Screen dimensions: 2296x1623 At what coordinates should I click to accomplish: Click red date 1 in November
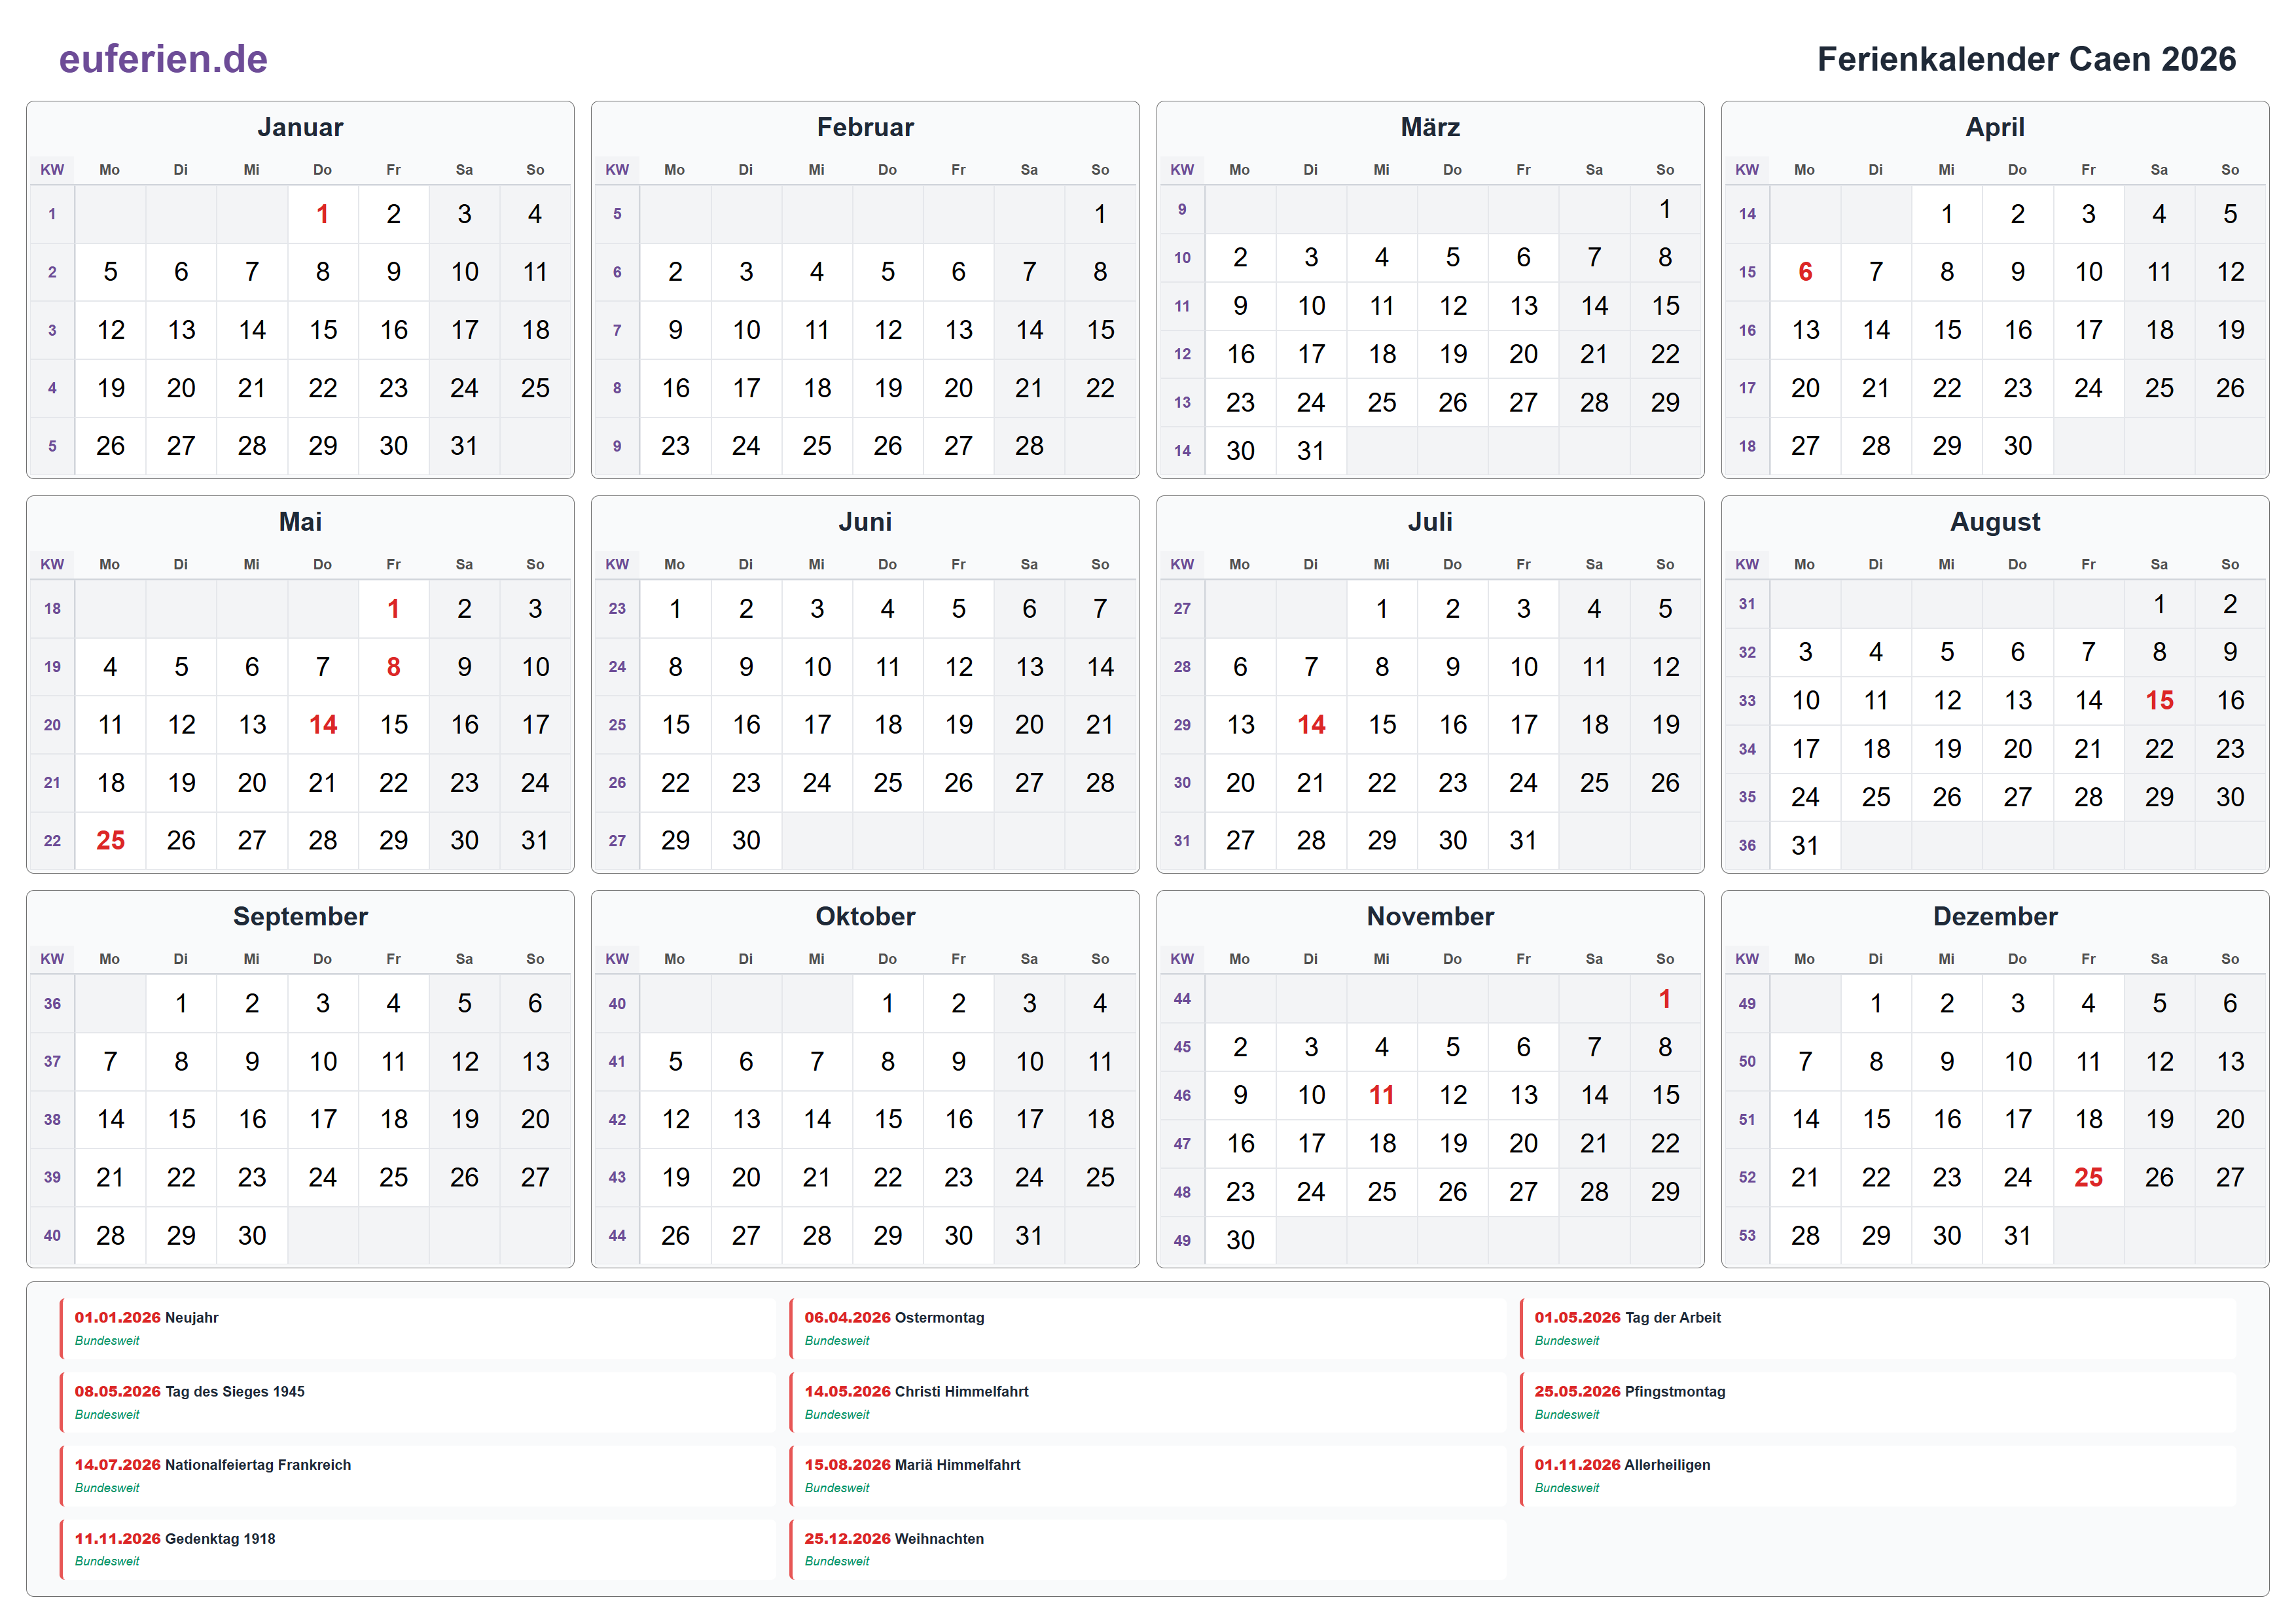click(1665, 999)
